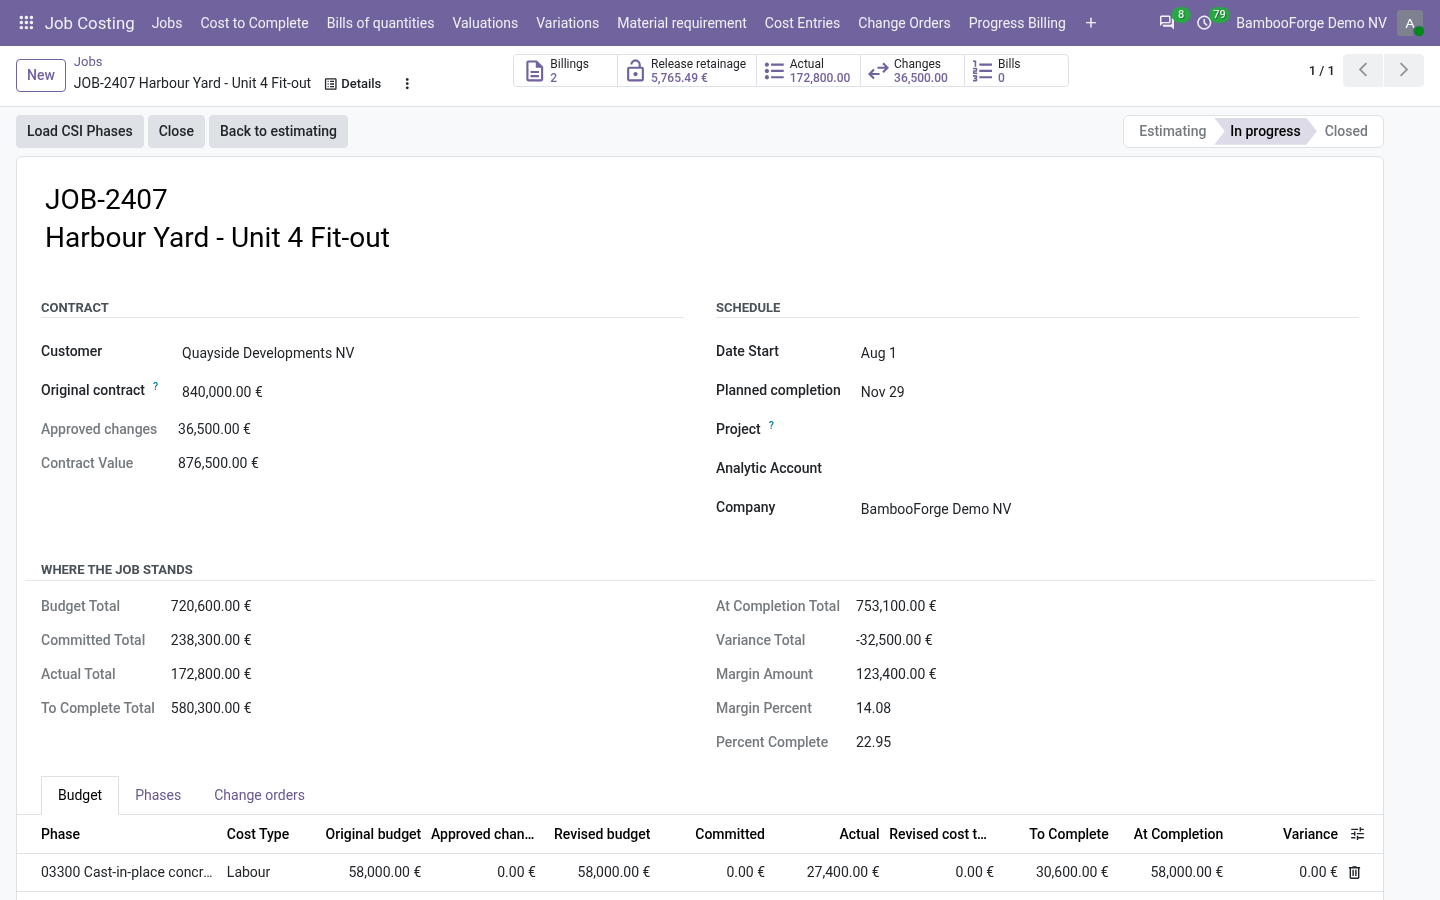Screen dimensions: 1440x900
Task: Open Billings stat button
Action: (x=565, y=71)
